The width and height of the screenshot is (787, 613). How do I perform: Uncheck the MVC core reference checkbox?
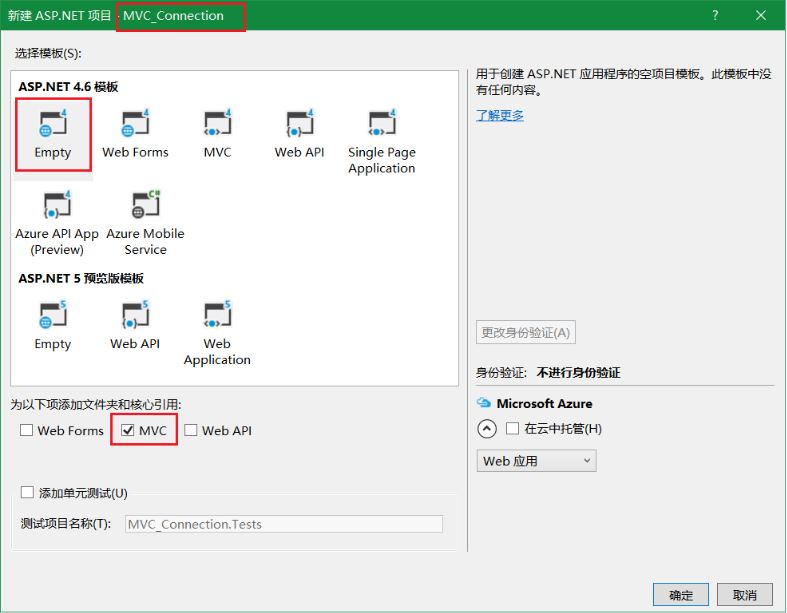point(127,431)
